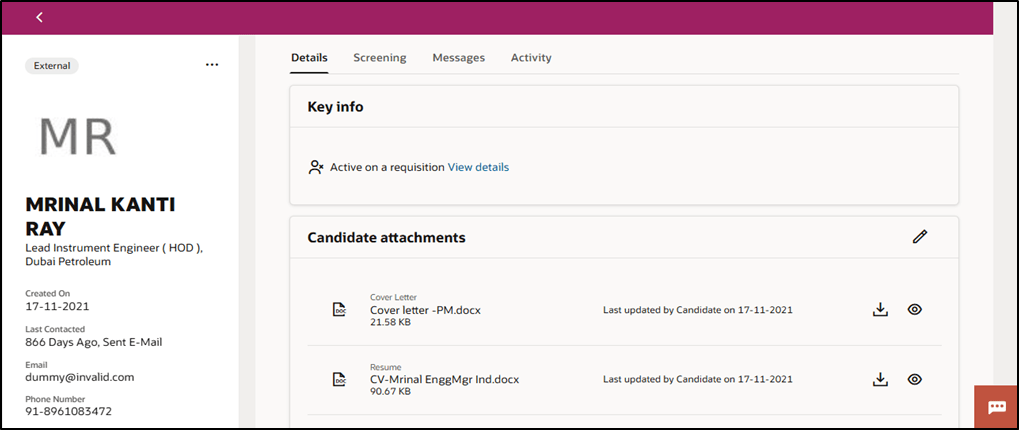Edit candidate attachments with pencil icon
1019x430 pixels.
920,237
